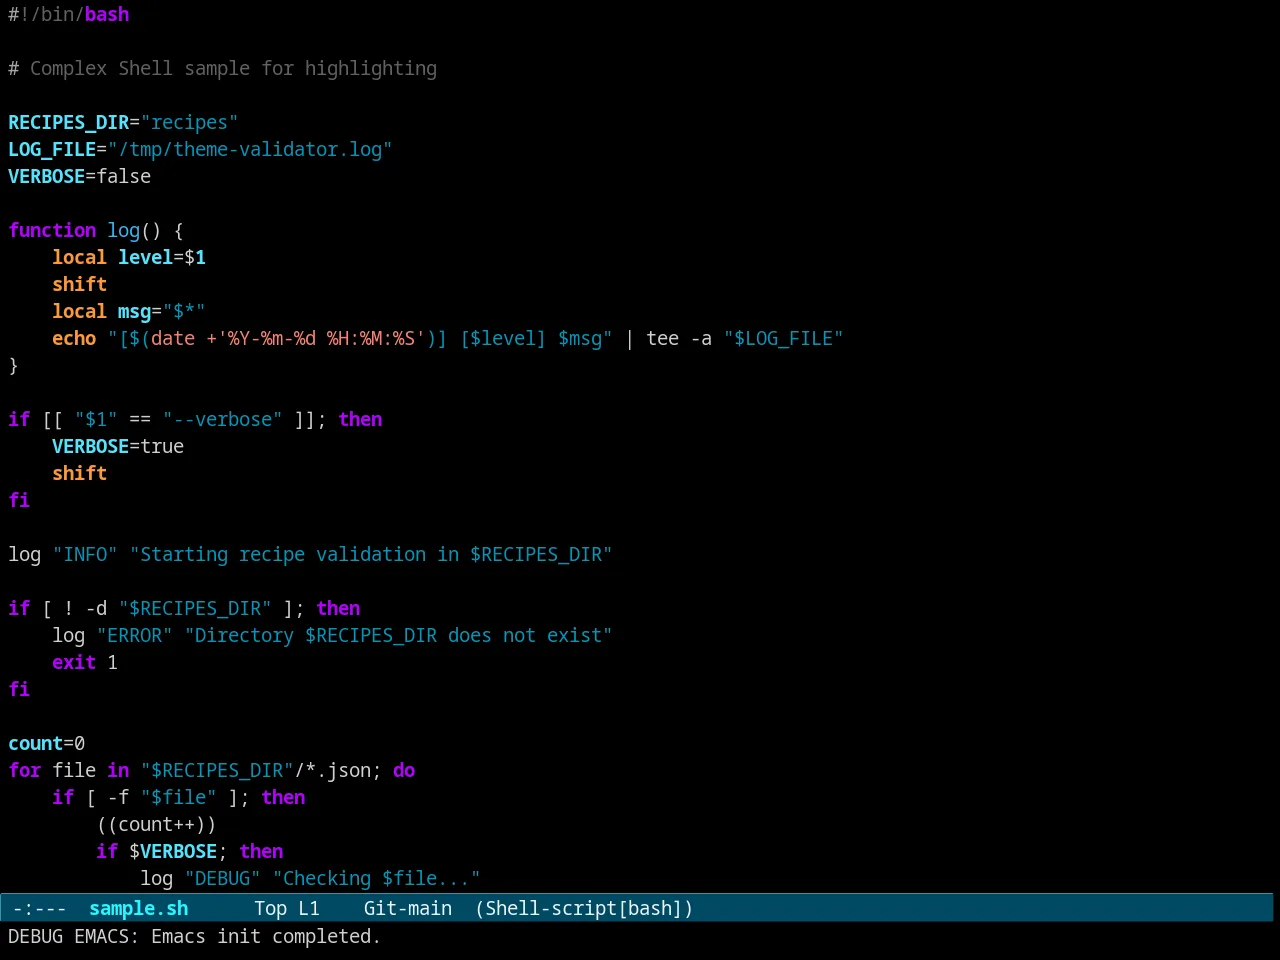Click the "INFO" string
Image resolution: width=1280 pixels, height=960 pixels.
pyautogui.click(x=85, y=554)
